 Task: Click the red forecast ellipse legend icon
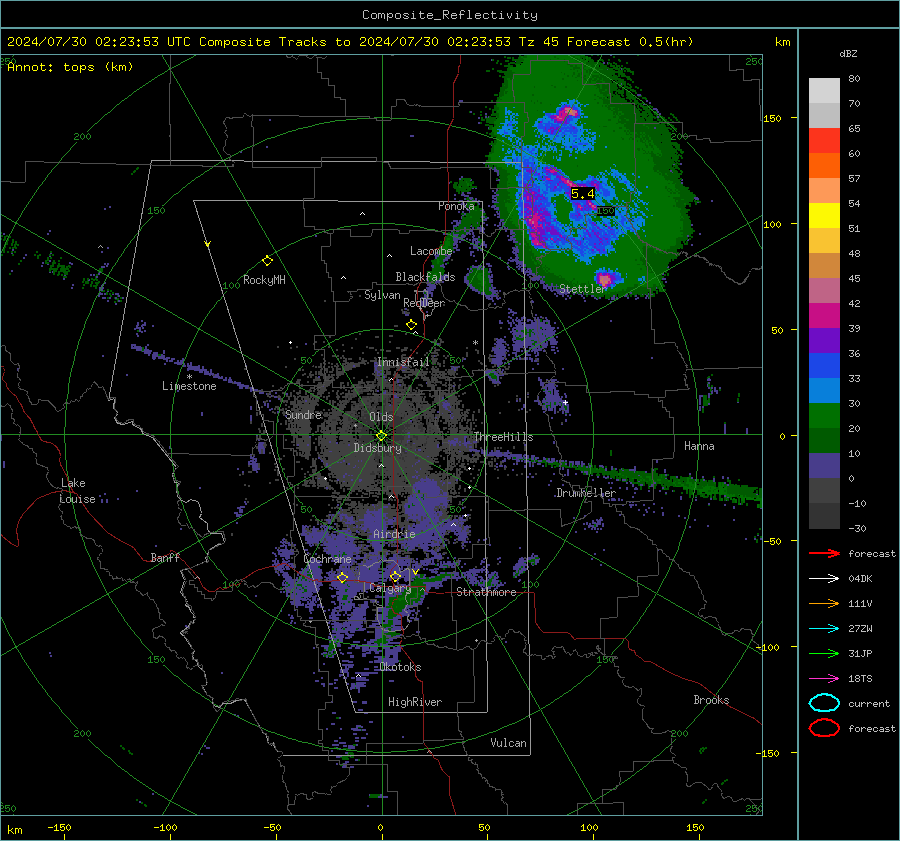pyautogui.click(x=824, y=728)
